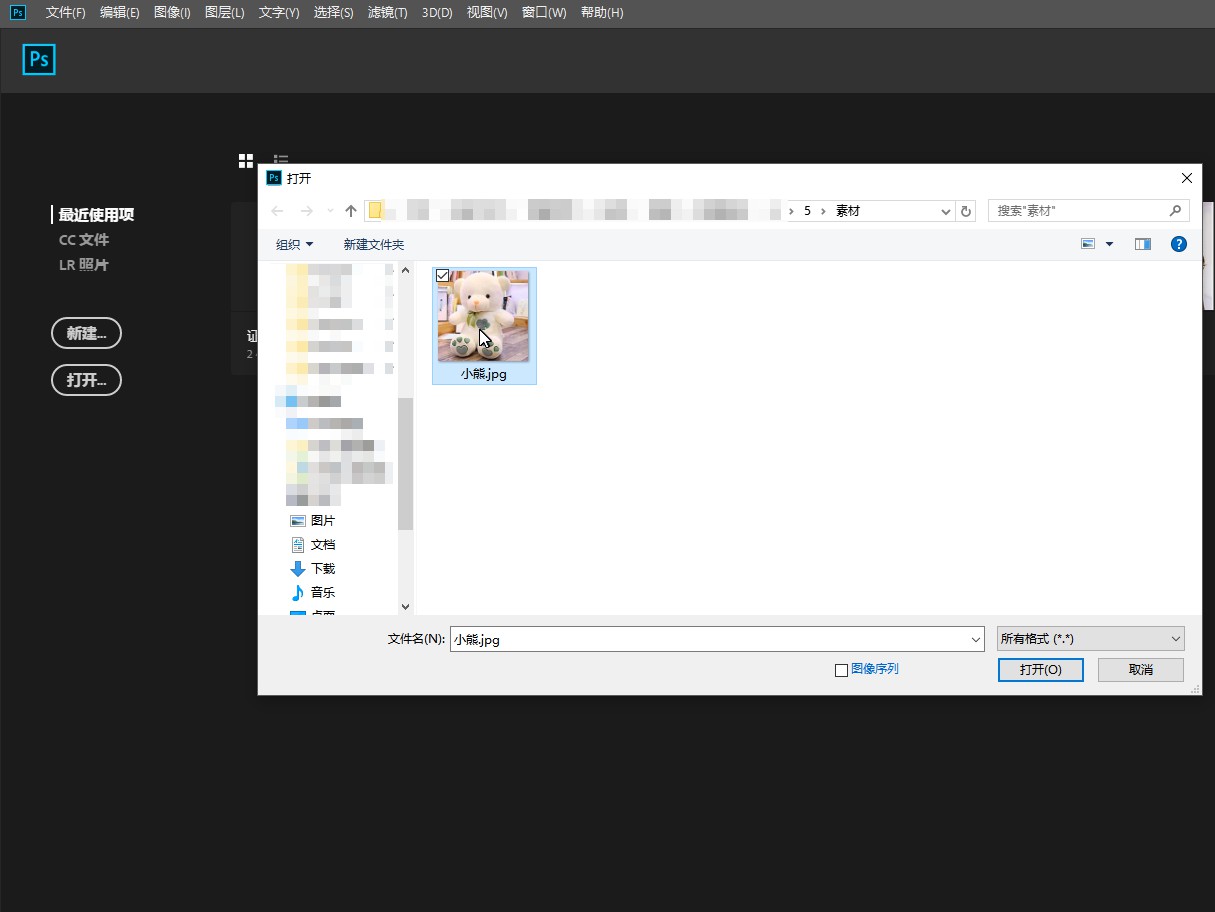Open the 图层(L) menu
This screenshot has width=1215, height=912.
point(224,13)
